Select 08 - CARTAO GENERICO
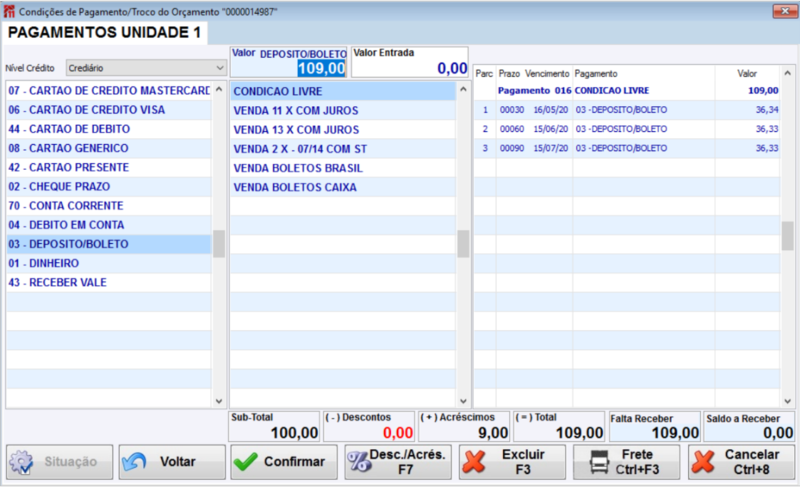Image resolution: width=800 pixels, height=487 pixels. pos(109,148)
